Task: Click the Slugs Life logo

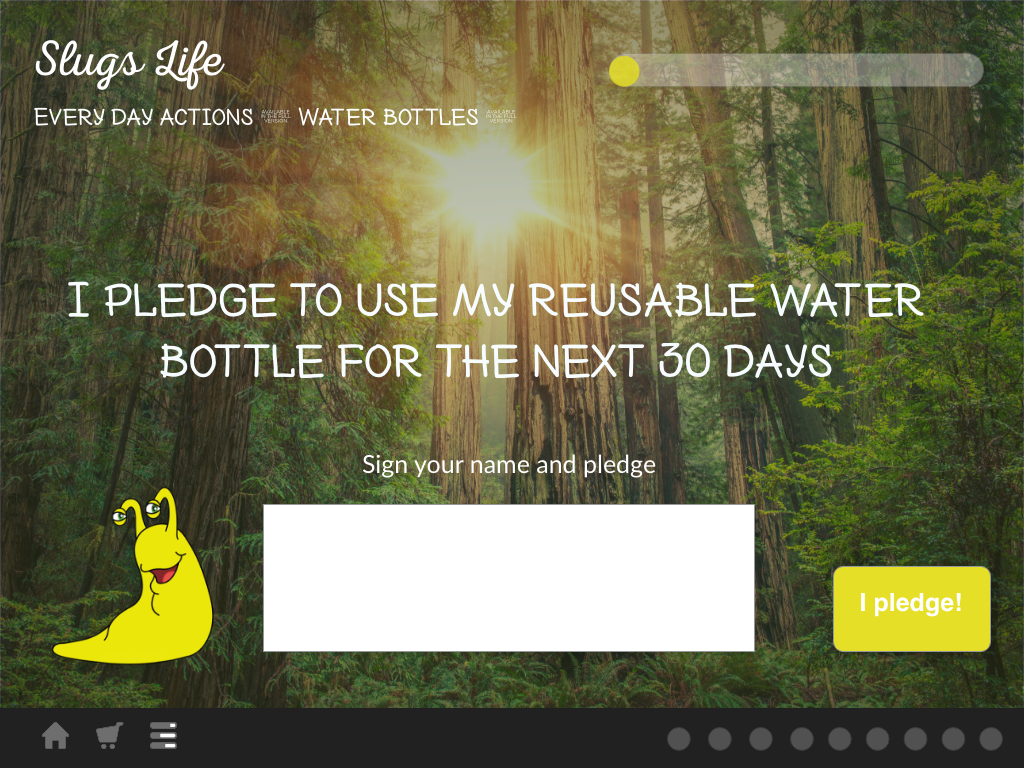Action: click(x=129, y=63)
